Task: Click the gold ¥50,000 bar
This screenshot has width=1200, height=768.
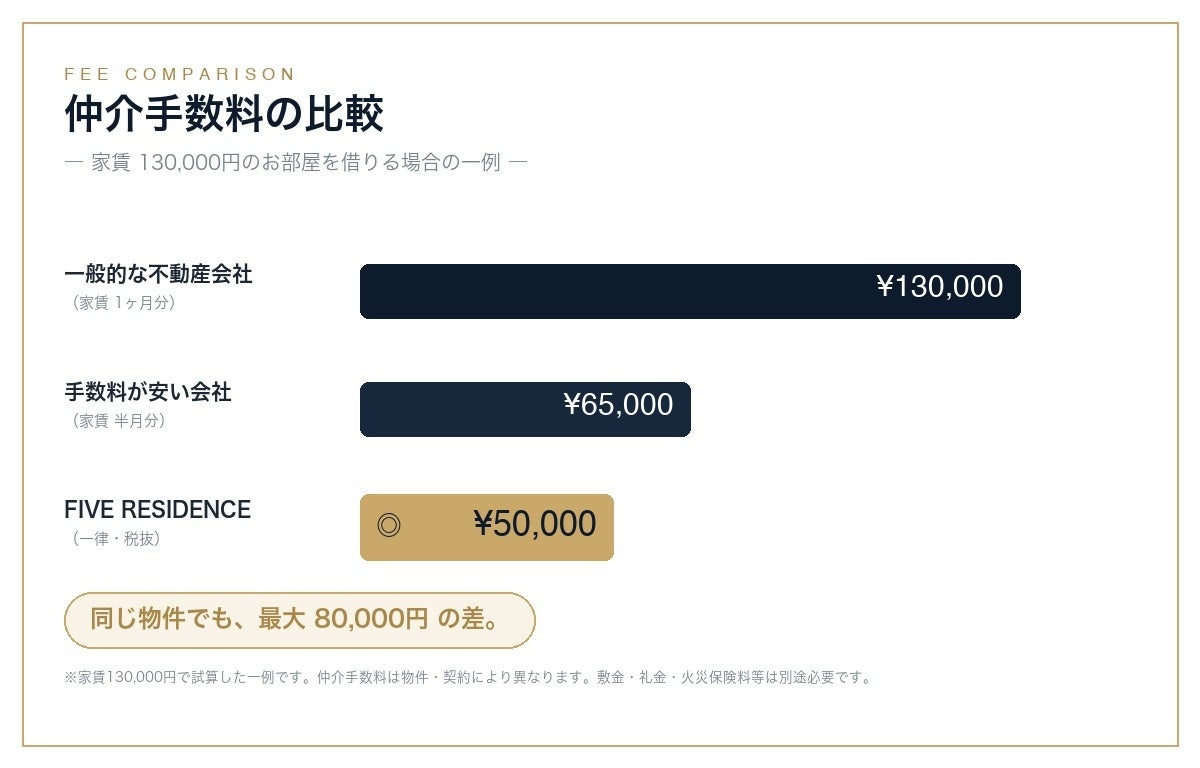Action: tap(487, 527)
